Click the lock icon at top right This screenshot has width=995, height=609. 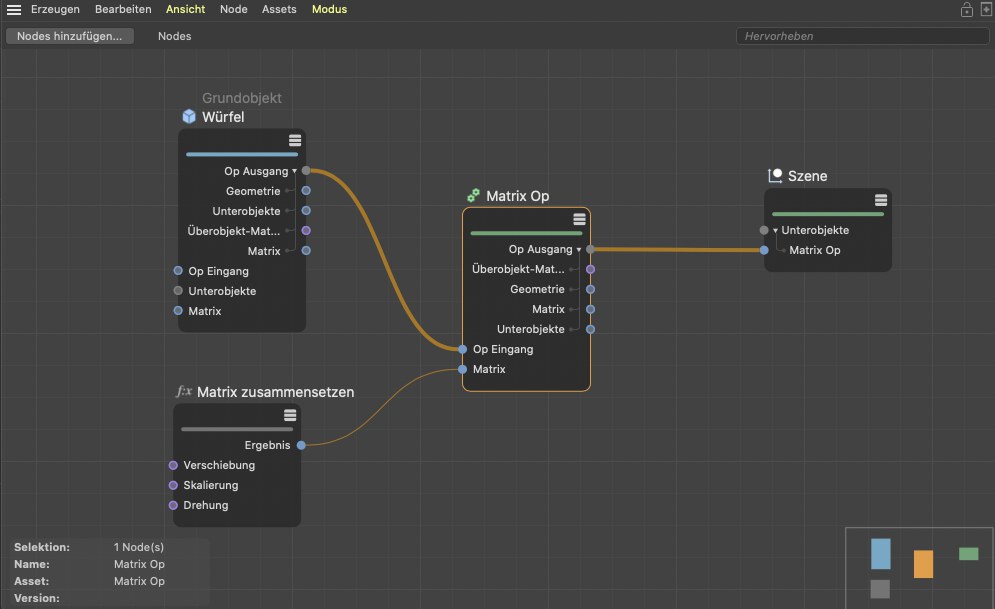[966, 10]
